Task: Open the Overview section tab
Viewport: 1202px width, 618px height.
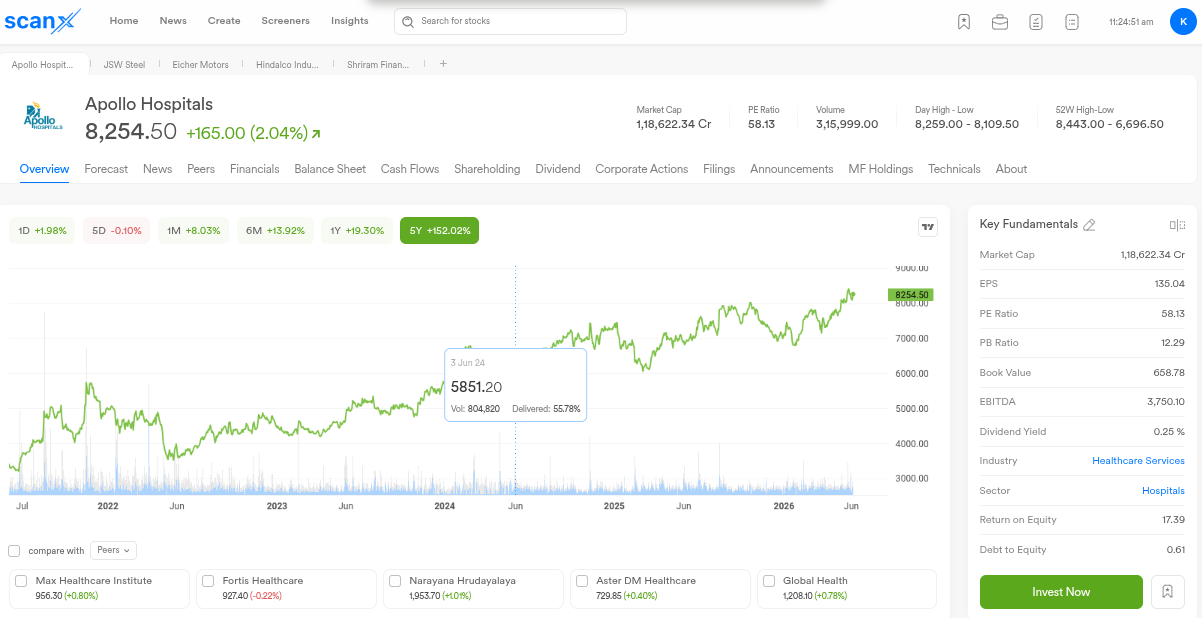Action: point(44,169)
